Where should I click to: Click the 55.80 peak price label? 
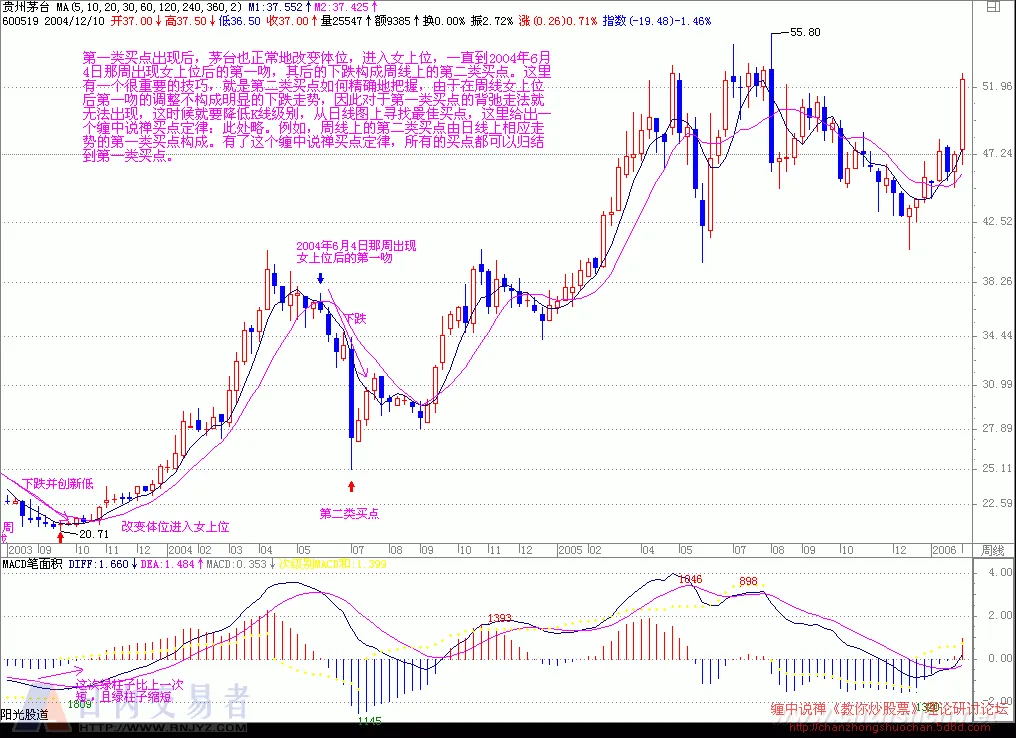click(805, 32)
